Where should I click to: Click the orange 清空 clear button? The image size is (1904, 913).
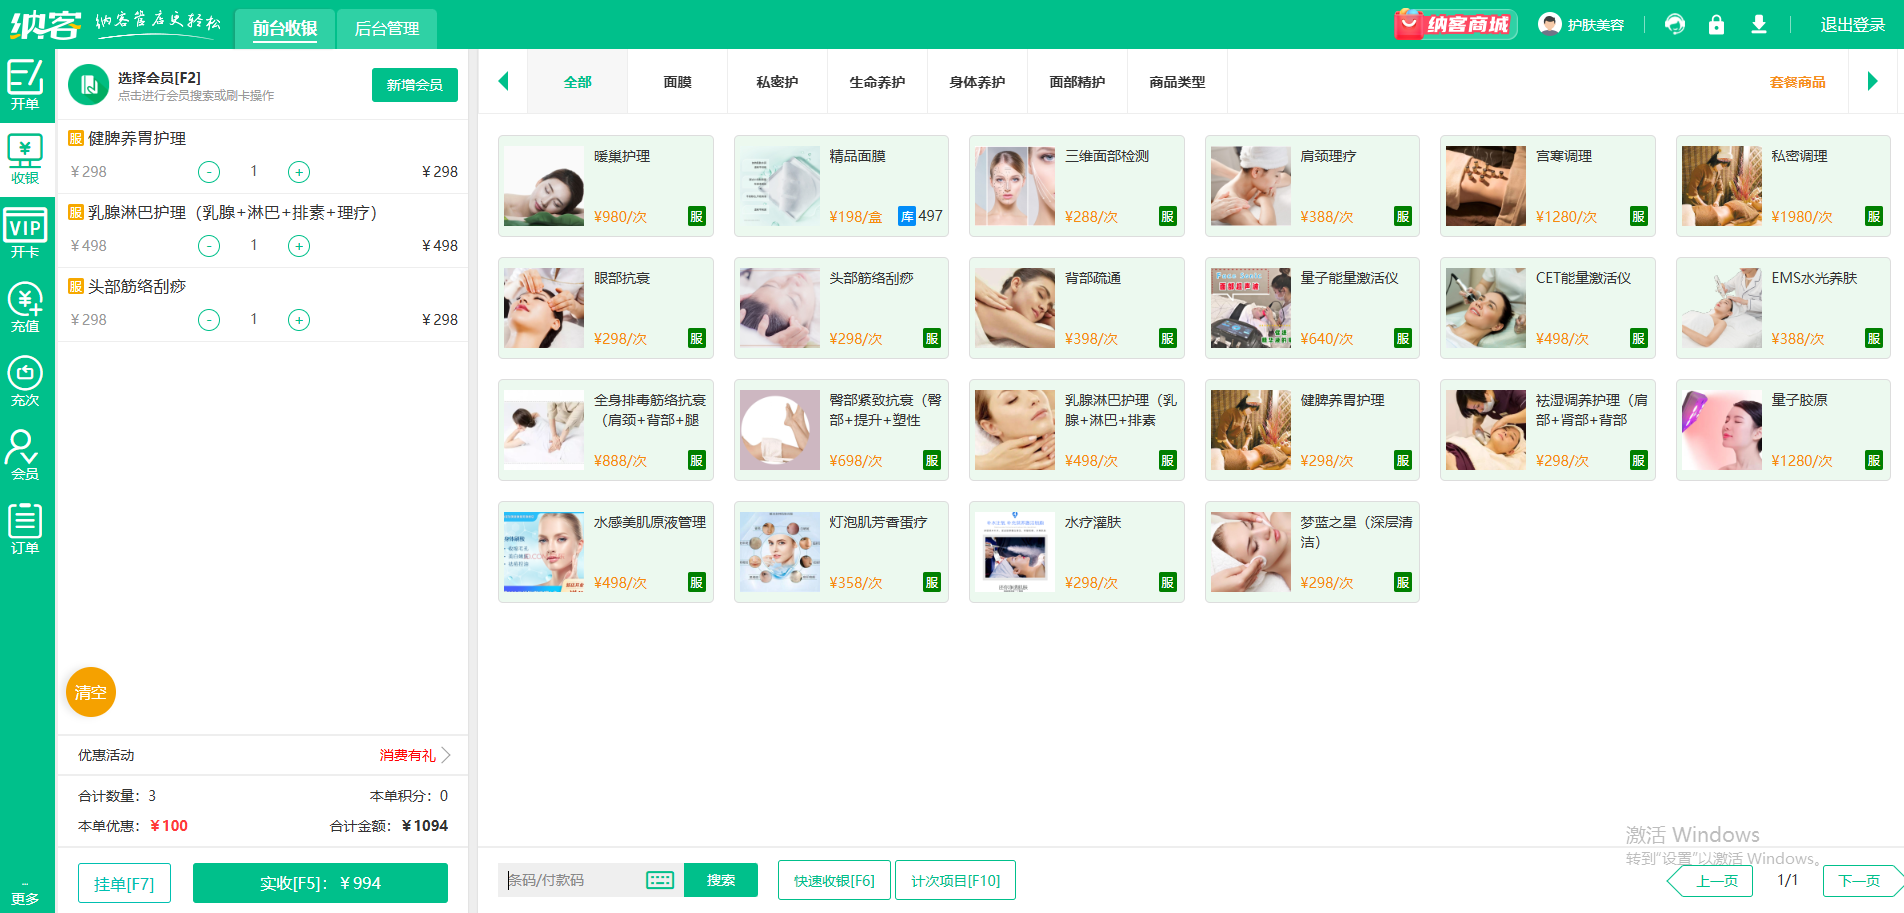(91, 692)
